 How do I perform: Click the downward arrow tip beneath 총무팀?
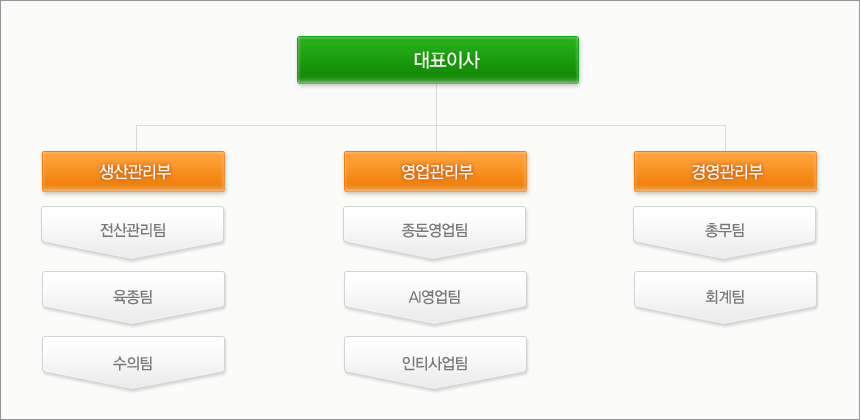[x=725, y=254]
